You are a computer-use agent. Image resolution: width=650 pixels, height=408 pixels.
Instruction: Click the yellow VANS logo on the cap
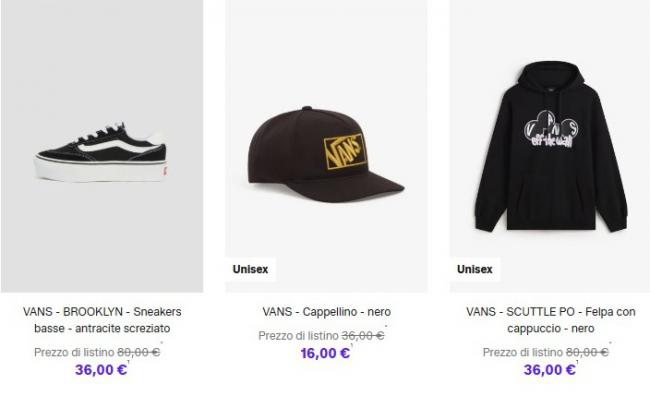(344, 151)
